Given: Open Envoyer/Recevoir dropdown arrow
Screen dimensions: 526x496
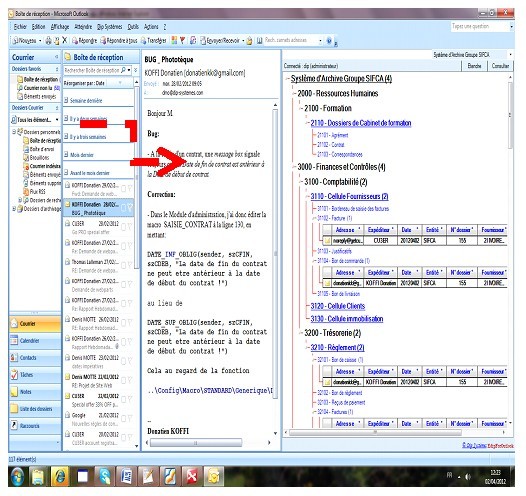Looking at the screenshot, I should coord(243,41).
